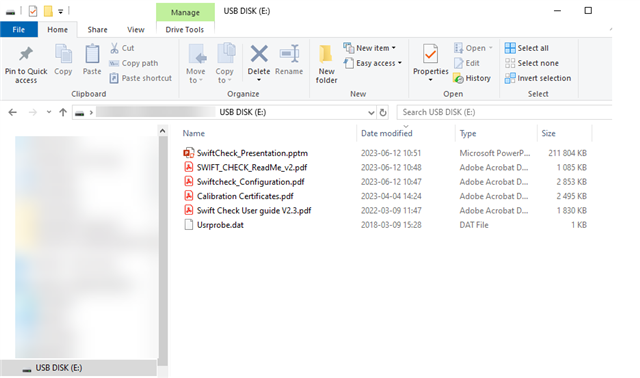Screen dimensions: 640x378
Task: Click the Rename icon
Action: click(x=289, y=54)
